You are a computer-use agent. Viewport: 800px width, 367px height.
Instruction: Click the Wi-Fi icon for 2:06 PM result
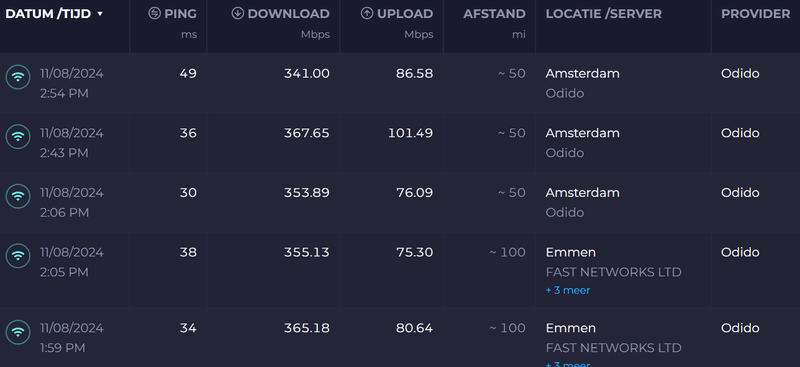(x=18, y=197)
